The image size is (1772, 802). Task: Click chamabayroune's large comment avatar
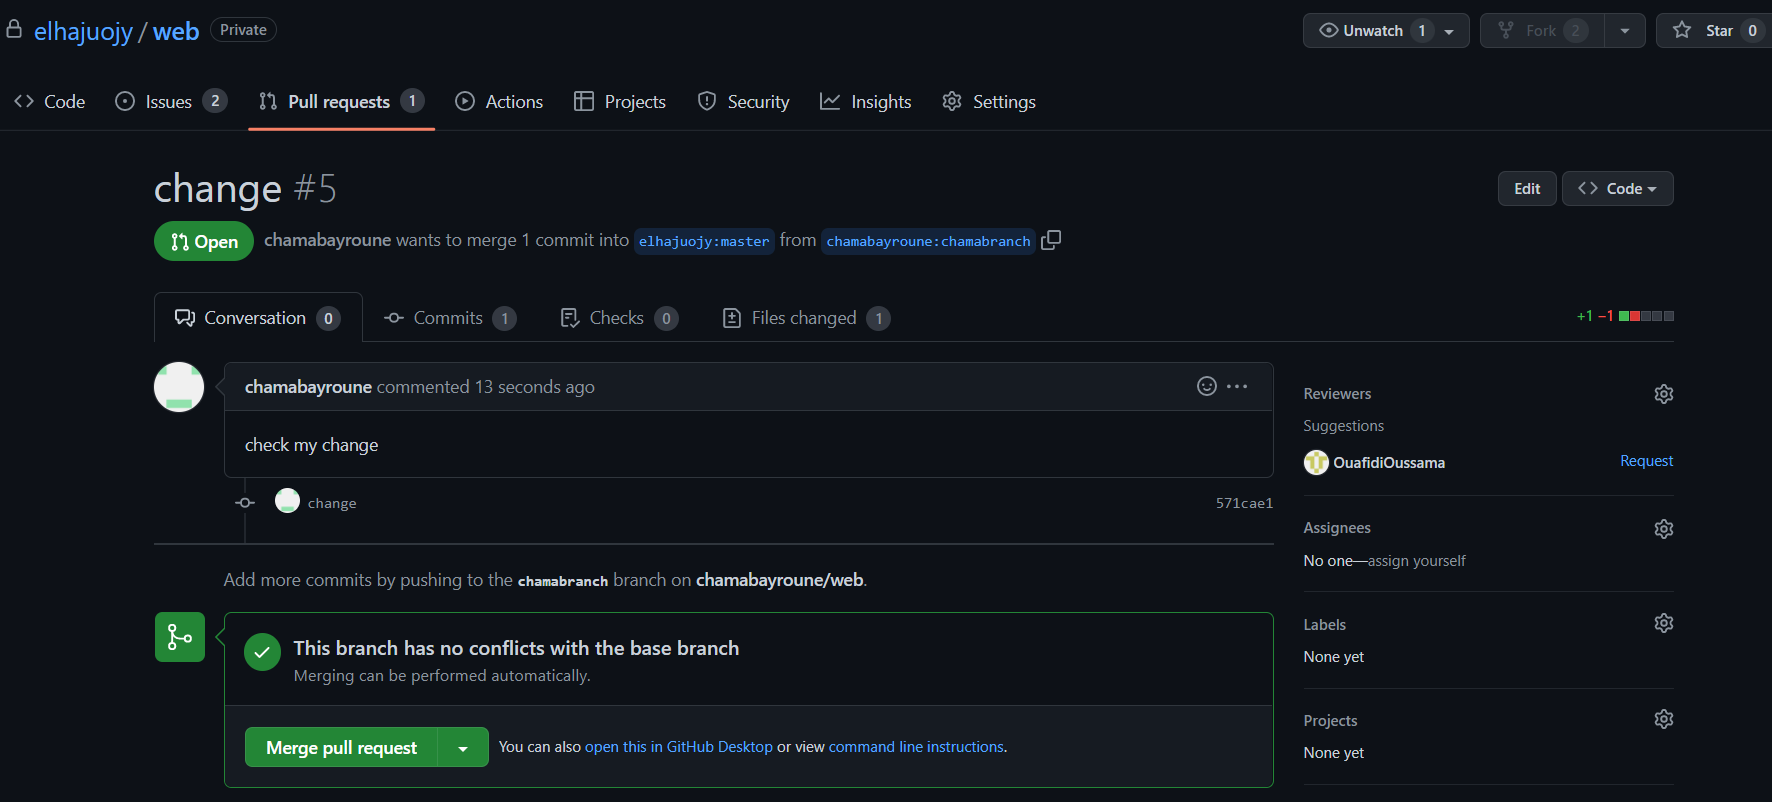click(x=179, y=387)
